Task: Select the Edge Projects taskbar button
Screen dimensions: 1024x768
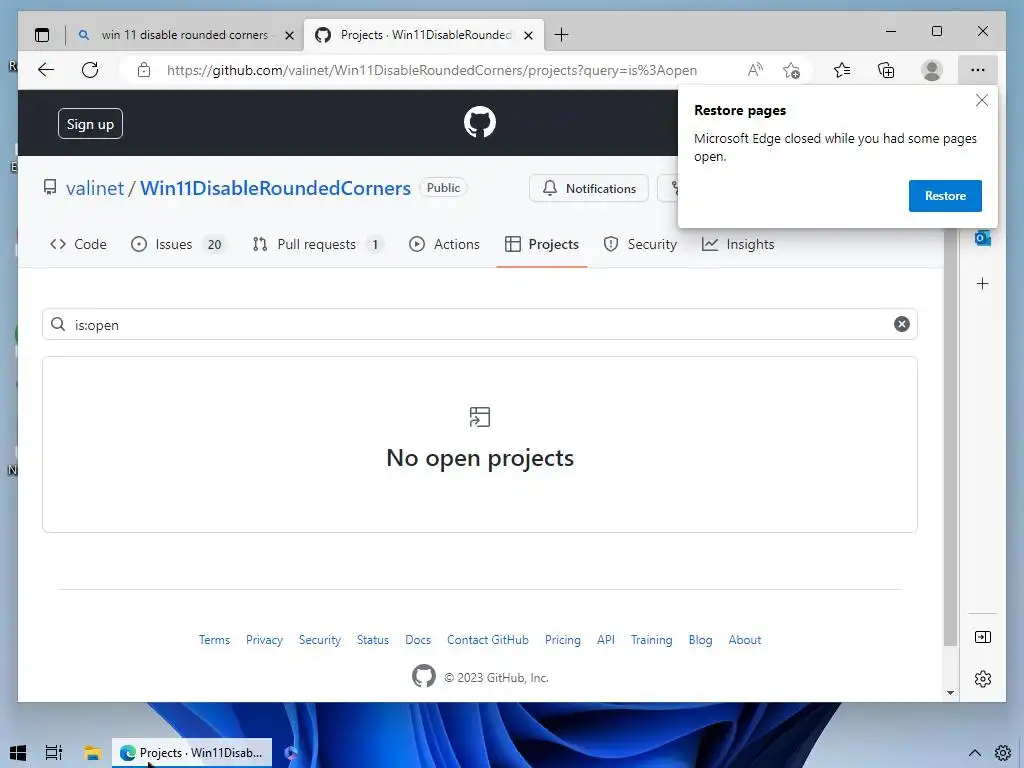Action: tap(192, 753)
